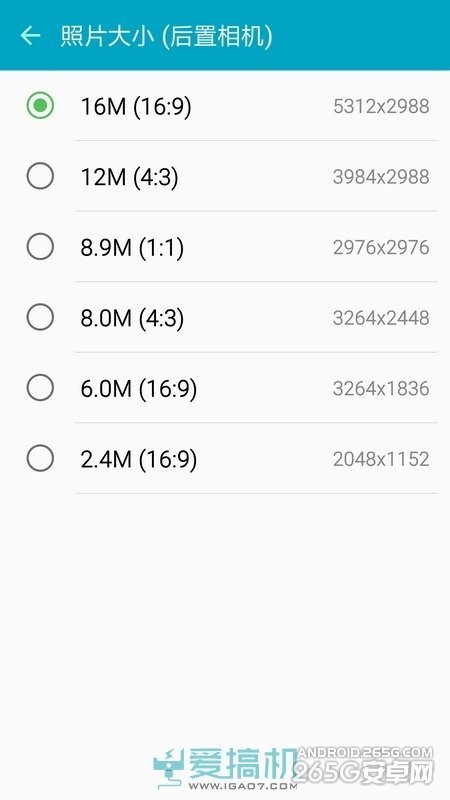Choose the 8.9M (1:1) label text
This screenshot has height=800, width=450.
point(132,248)
